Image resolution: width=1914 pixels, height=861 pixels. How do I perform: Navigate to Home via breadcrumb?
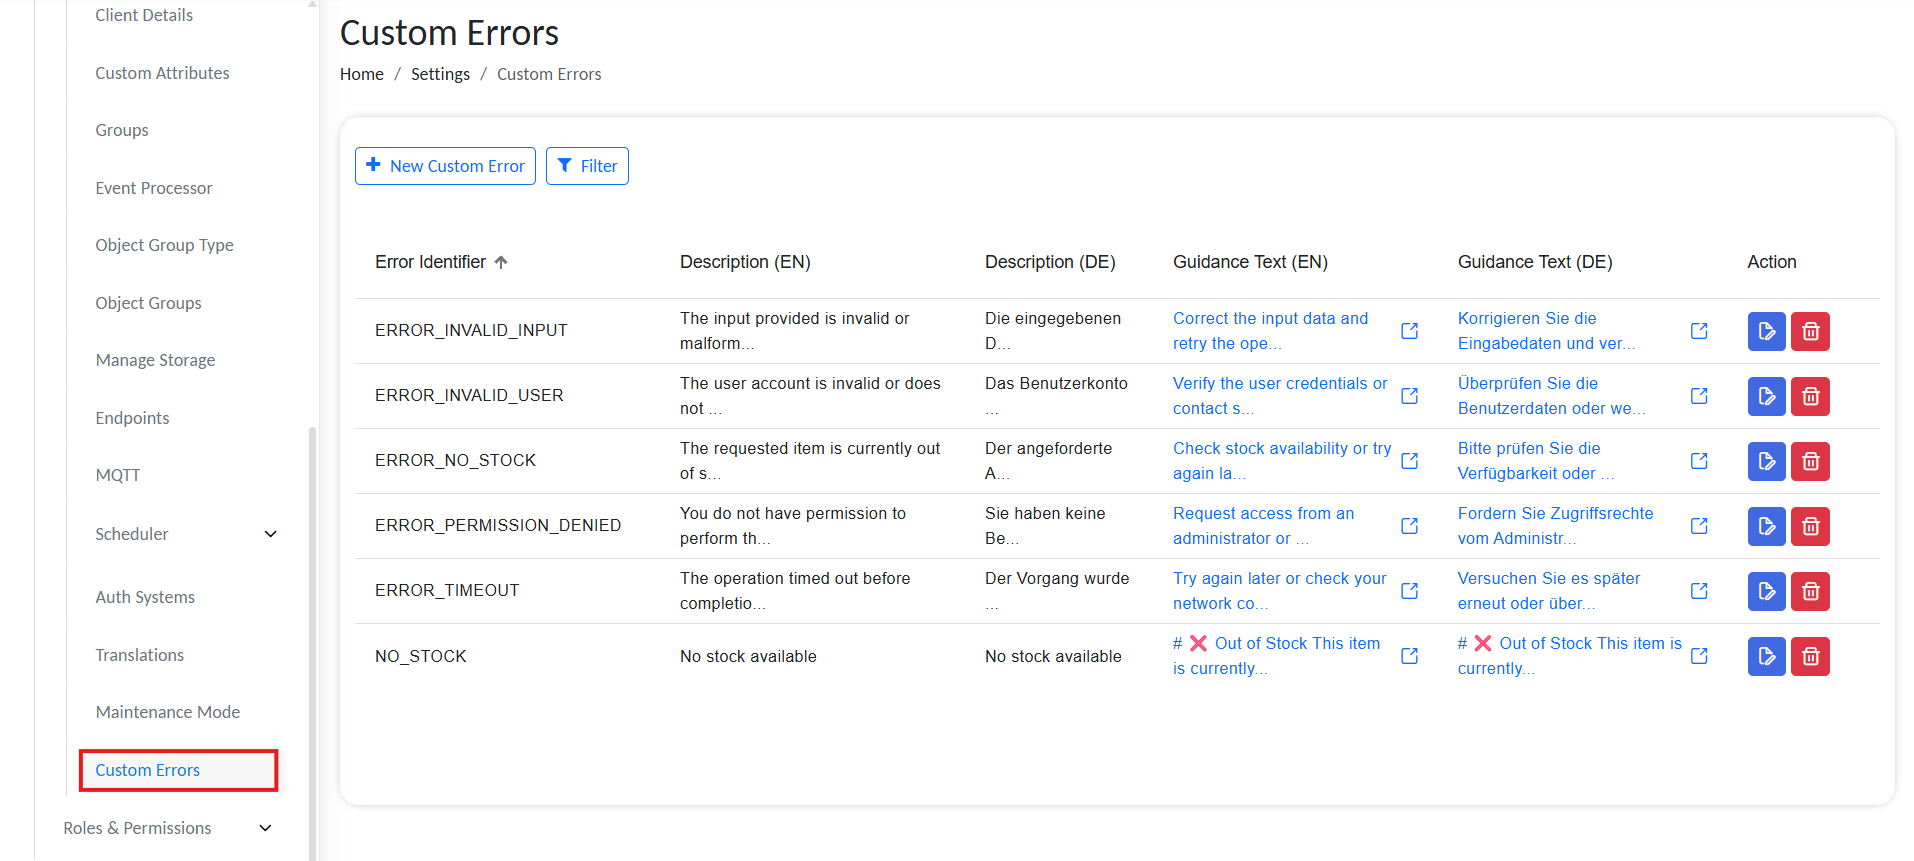361,74
